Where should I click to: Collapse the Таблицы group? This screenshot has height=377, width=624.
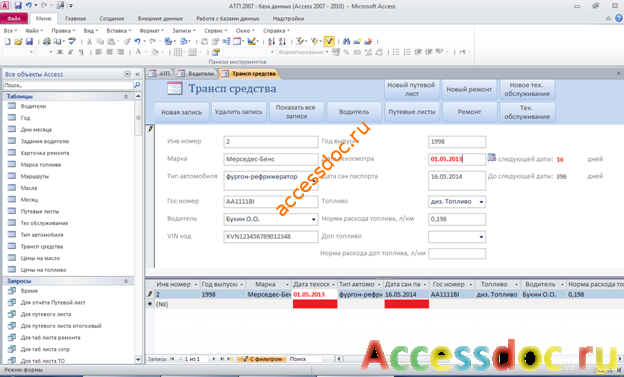point(126,96)
